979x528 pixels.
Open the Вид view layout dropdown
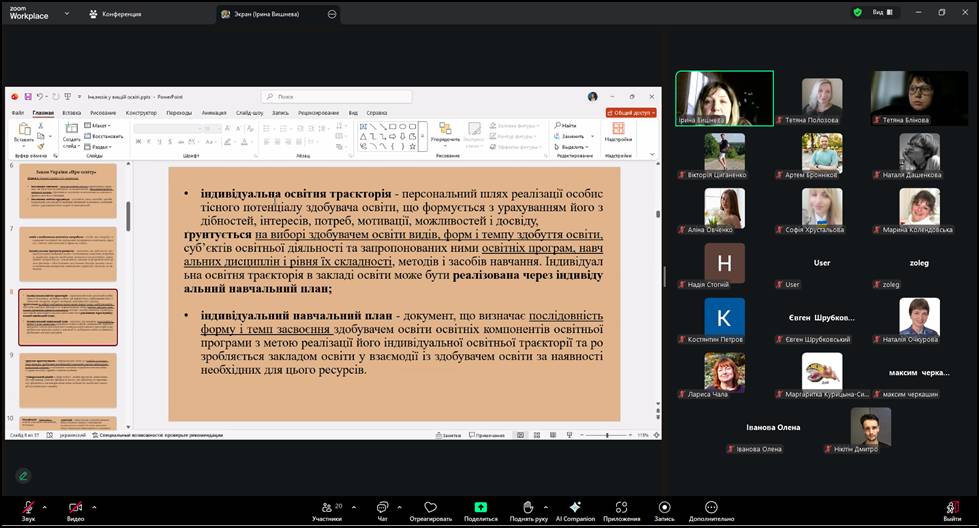tap(881, 13)
